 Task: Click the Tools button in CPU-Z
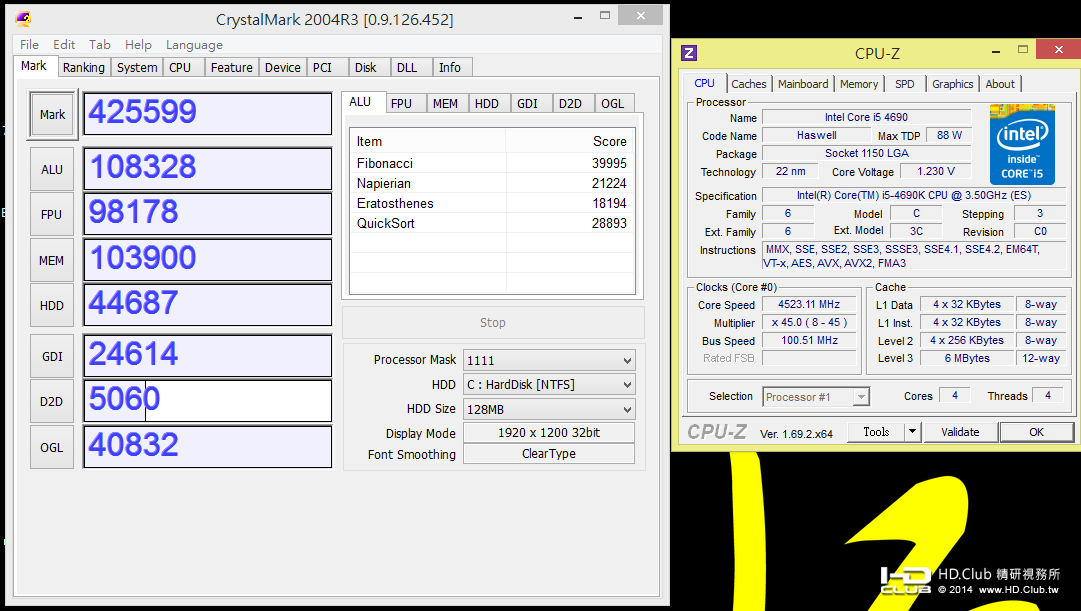(x=876, y=432)
